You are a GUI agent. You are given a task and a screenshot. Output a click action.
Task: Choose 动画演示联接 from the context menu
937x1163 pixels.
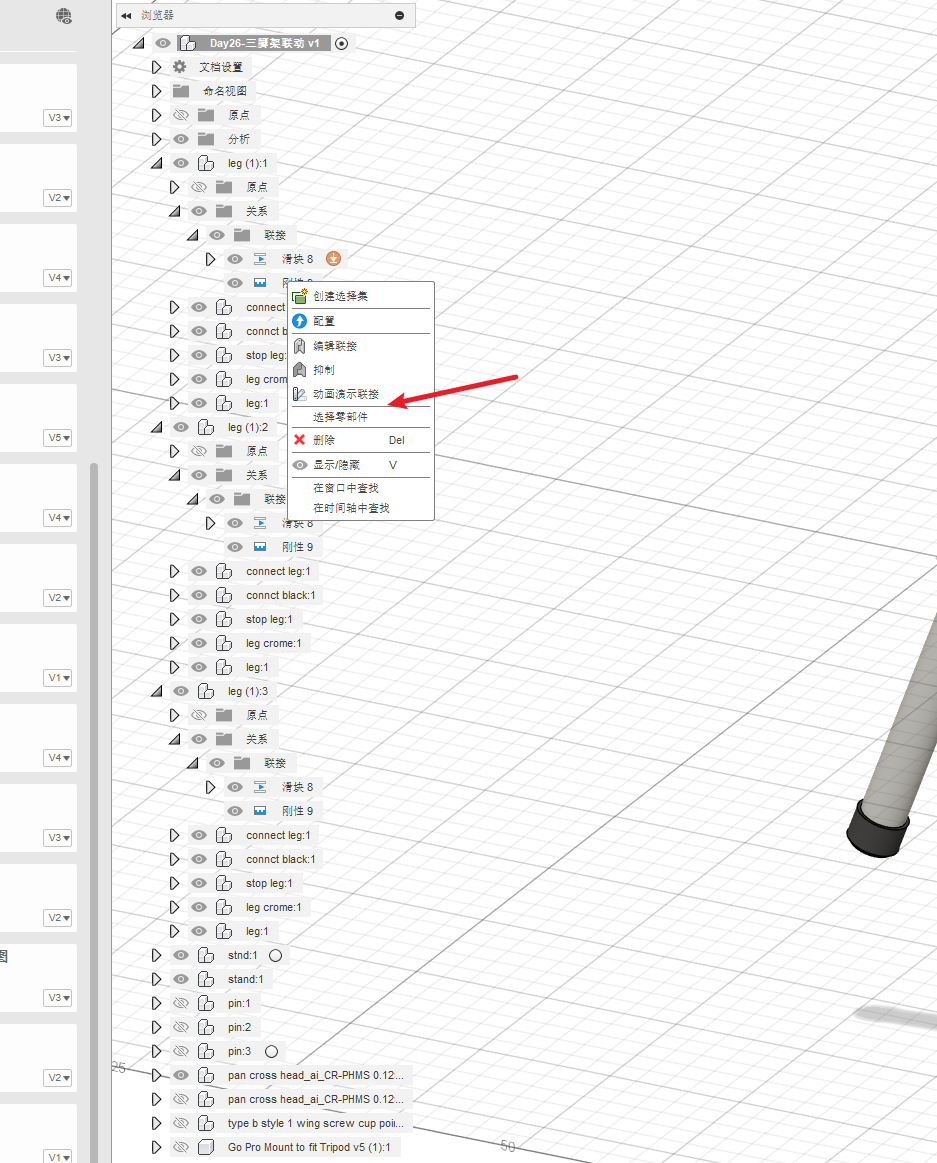point(346,394)
